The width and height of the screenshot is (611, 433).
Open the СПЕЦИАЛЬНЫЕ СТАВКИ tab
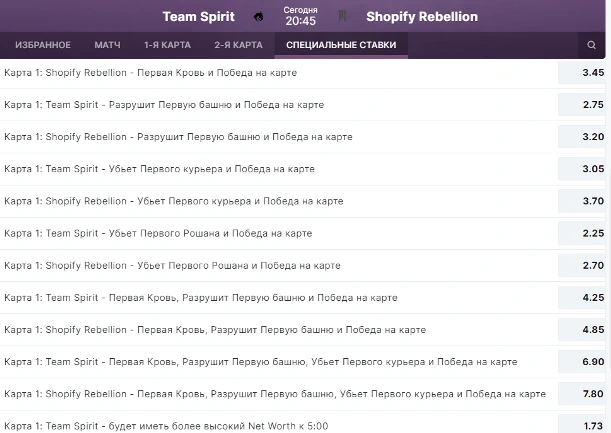pos(341,45)
